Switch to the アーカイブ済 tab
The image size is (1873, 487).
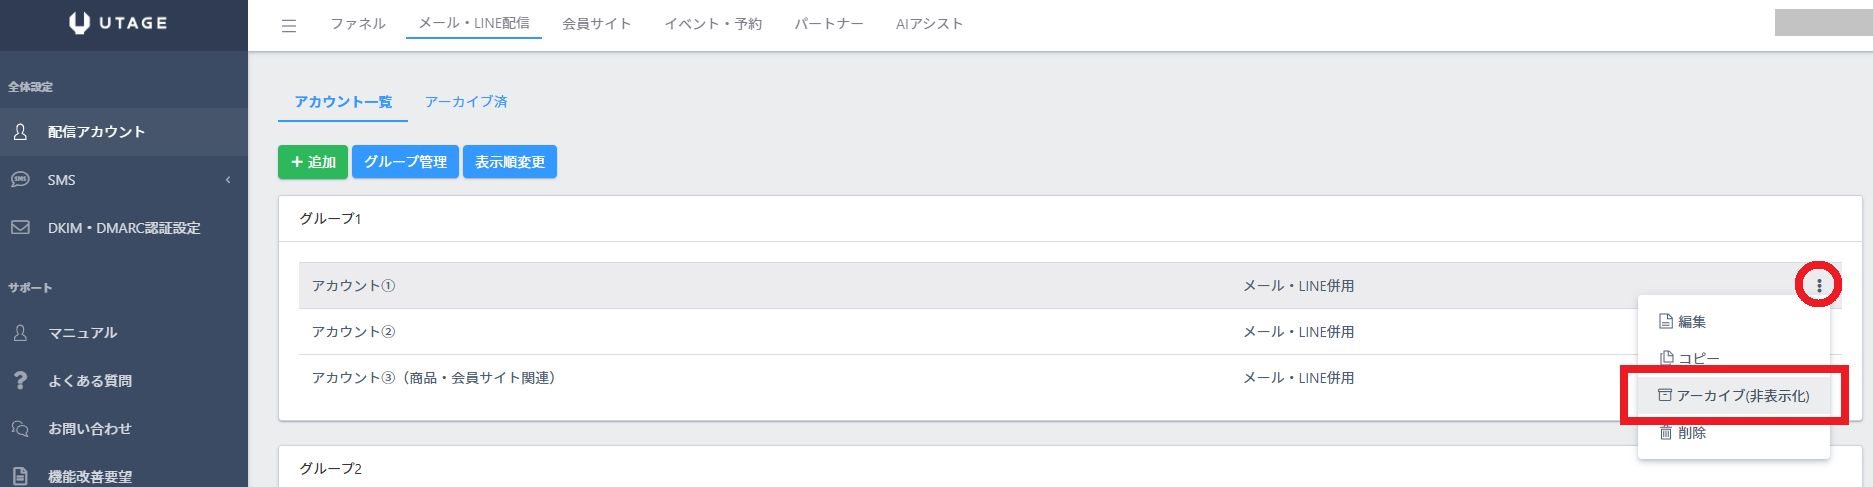click(x=466, y=102)
